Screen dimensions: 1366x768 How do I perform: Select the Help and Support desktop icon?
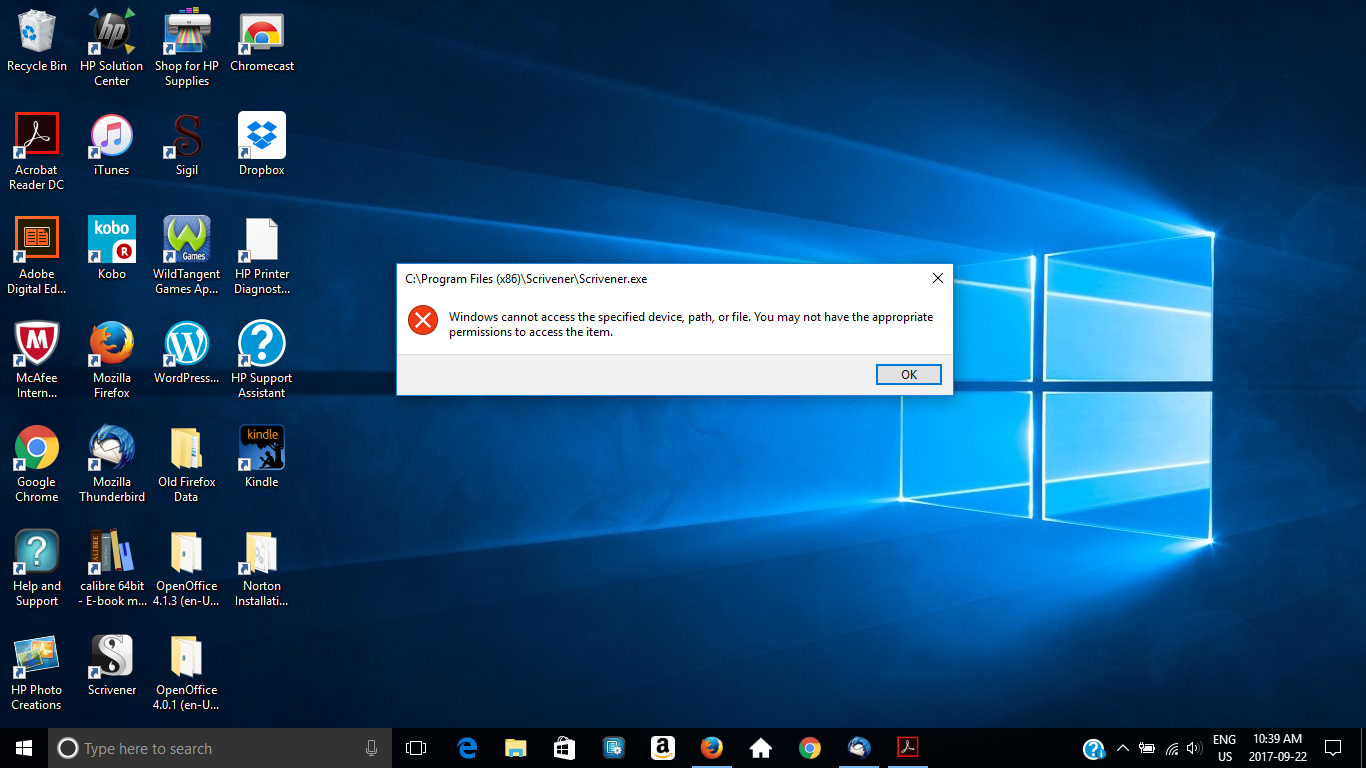click(37, 568)
